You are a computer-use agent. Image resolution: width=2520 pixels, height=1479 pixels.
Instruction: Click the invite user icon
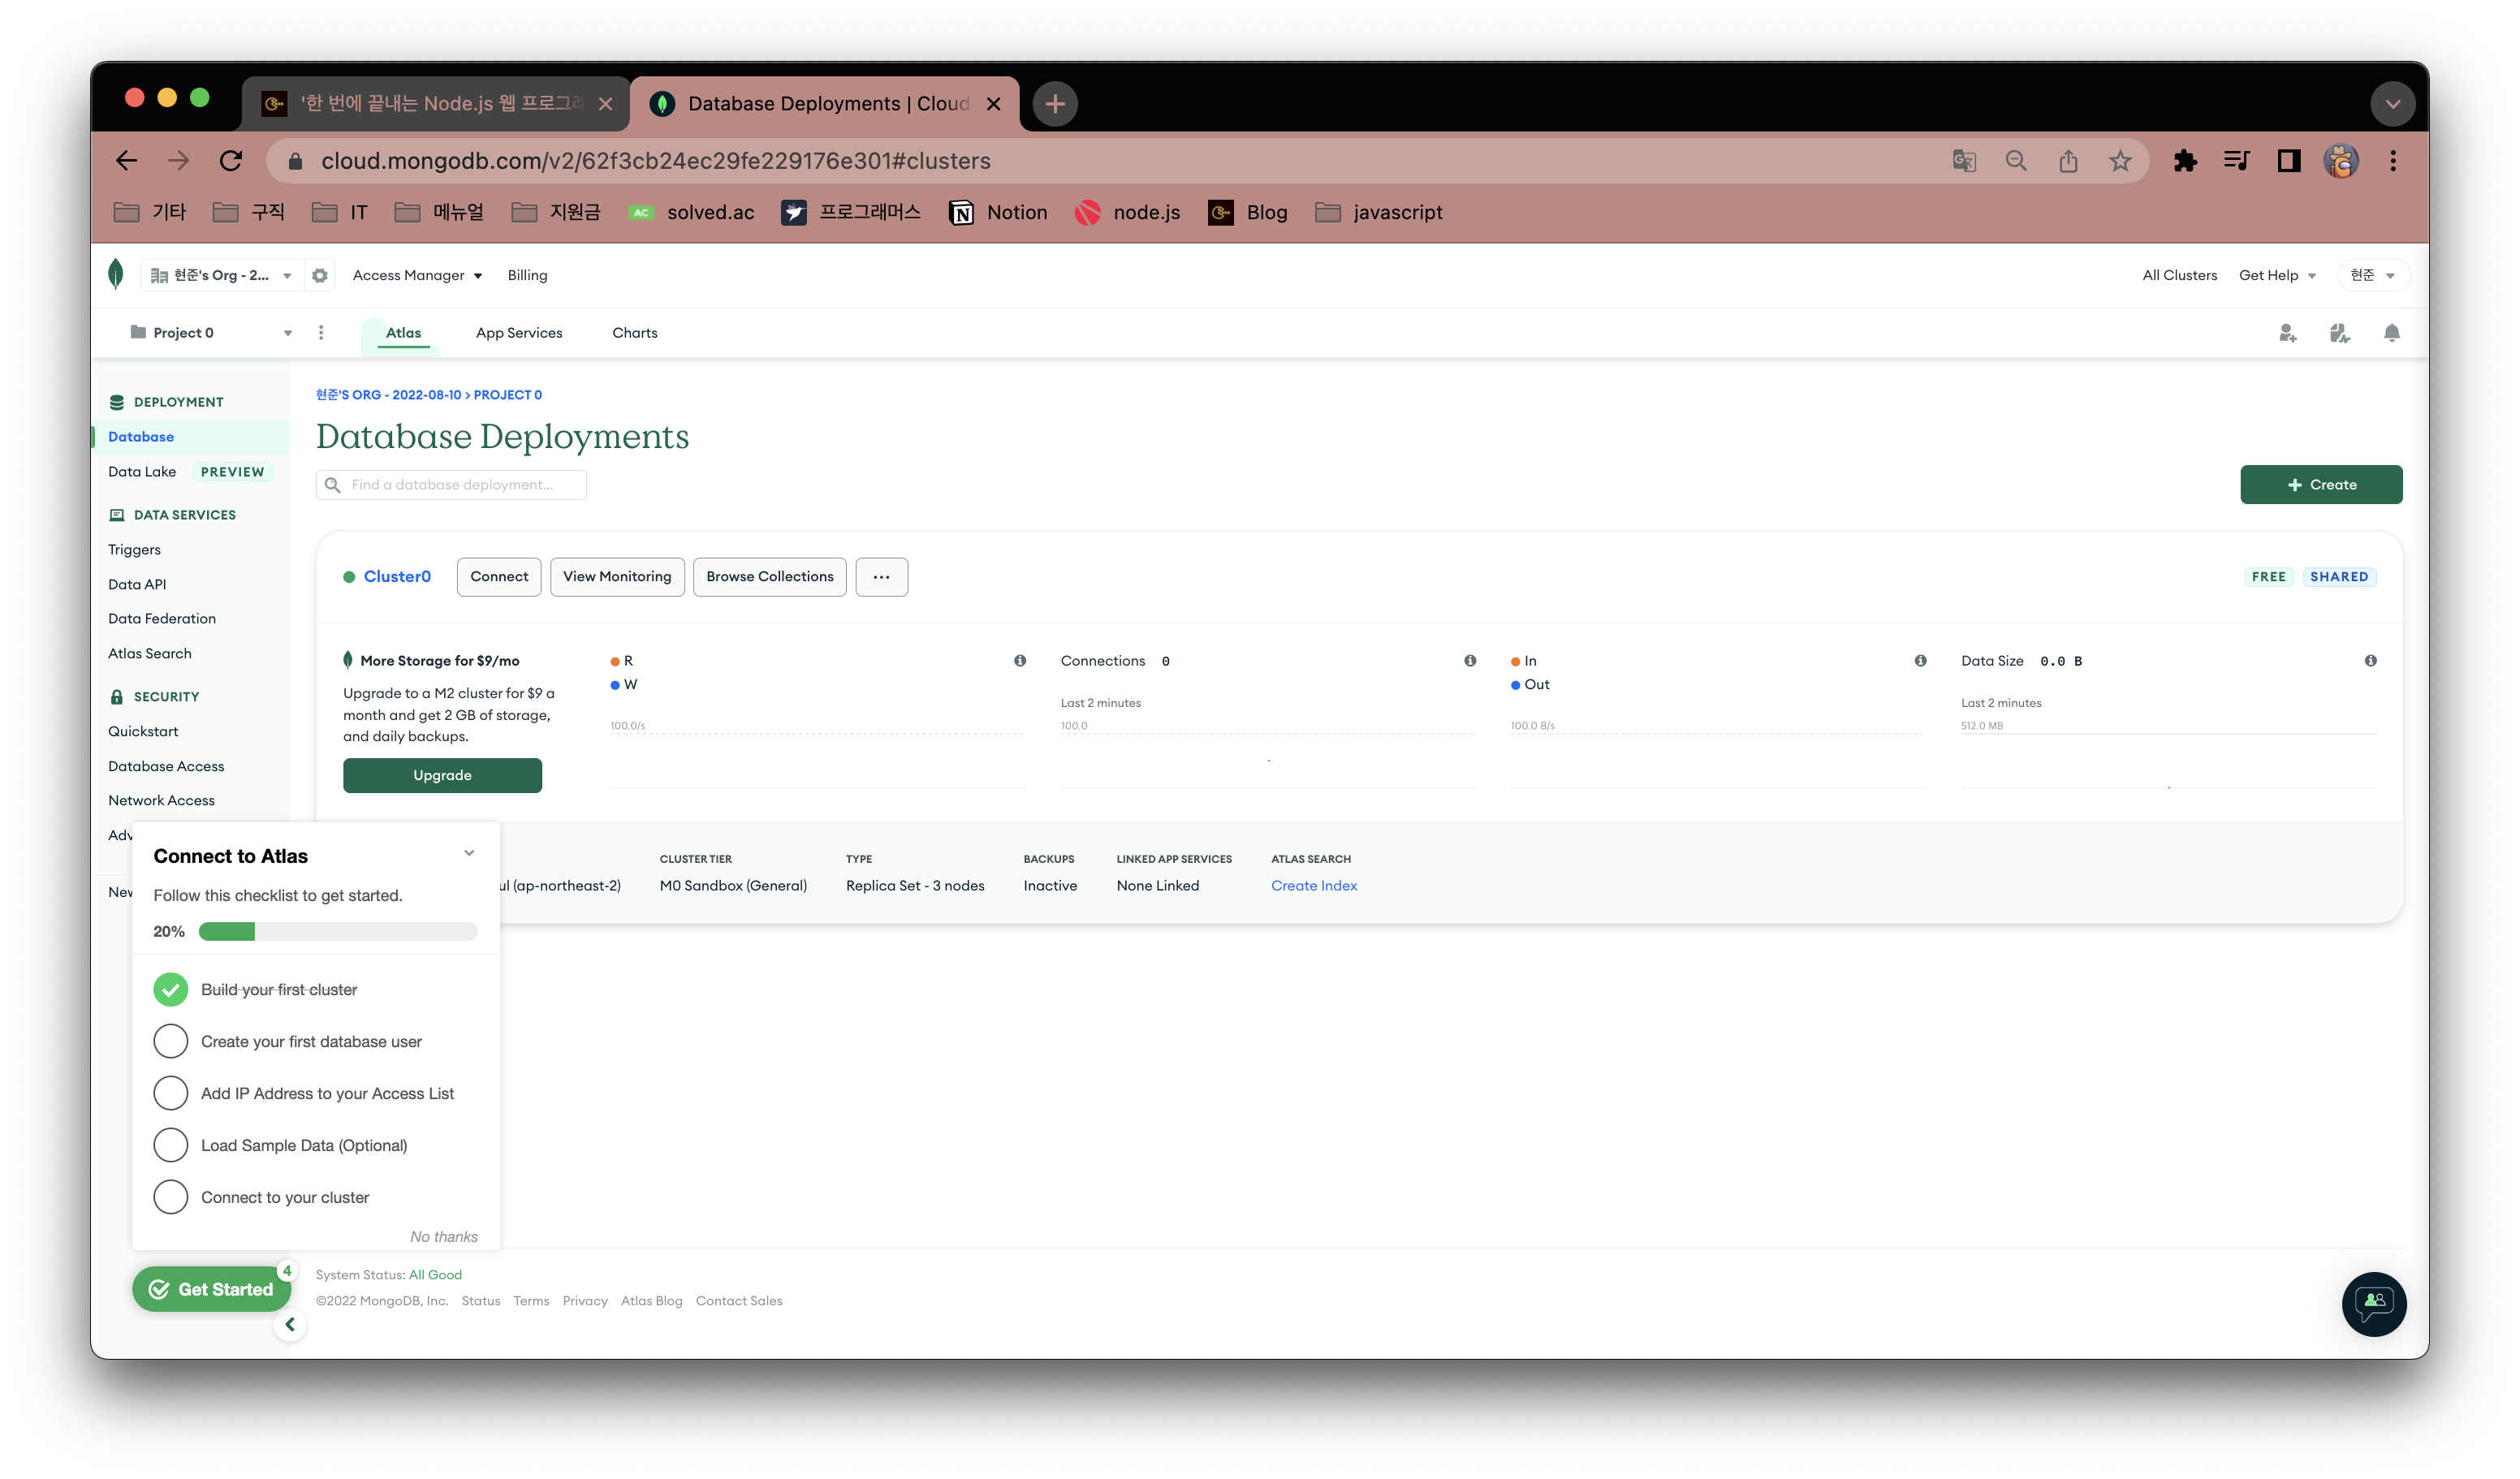2287,333
